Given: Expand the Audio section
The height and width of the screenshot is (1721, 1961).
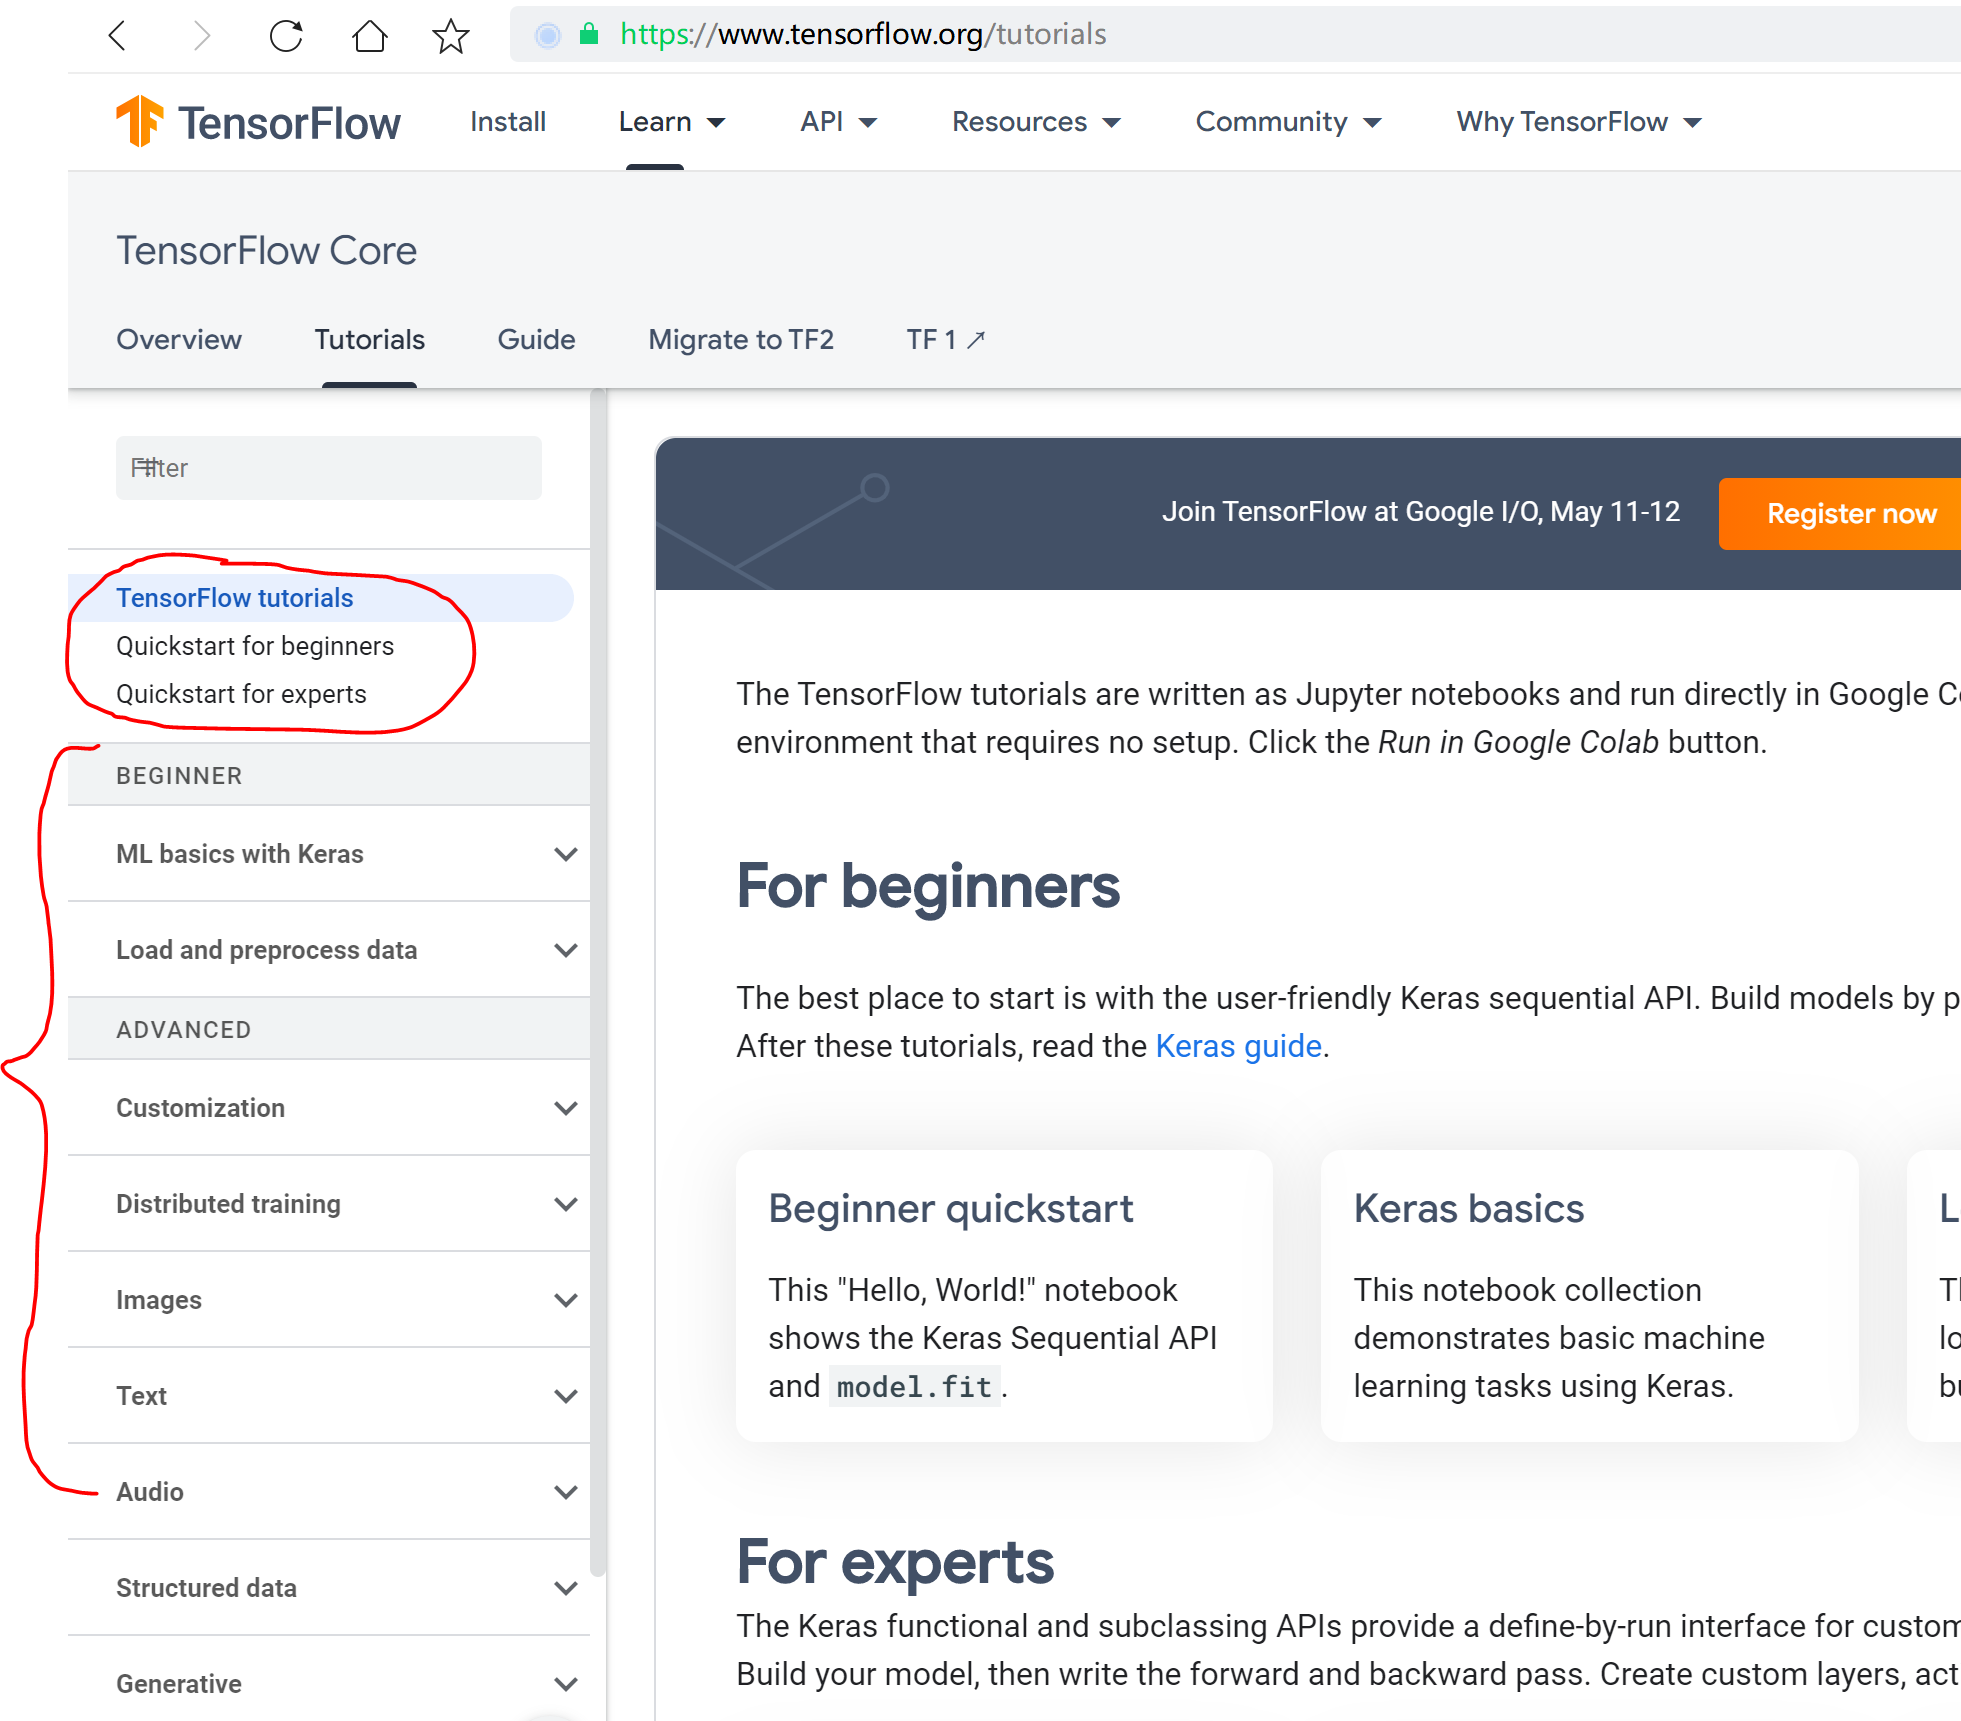Looking at the screenshot, I should pos(329,1492).
